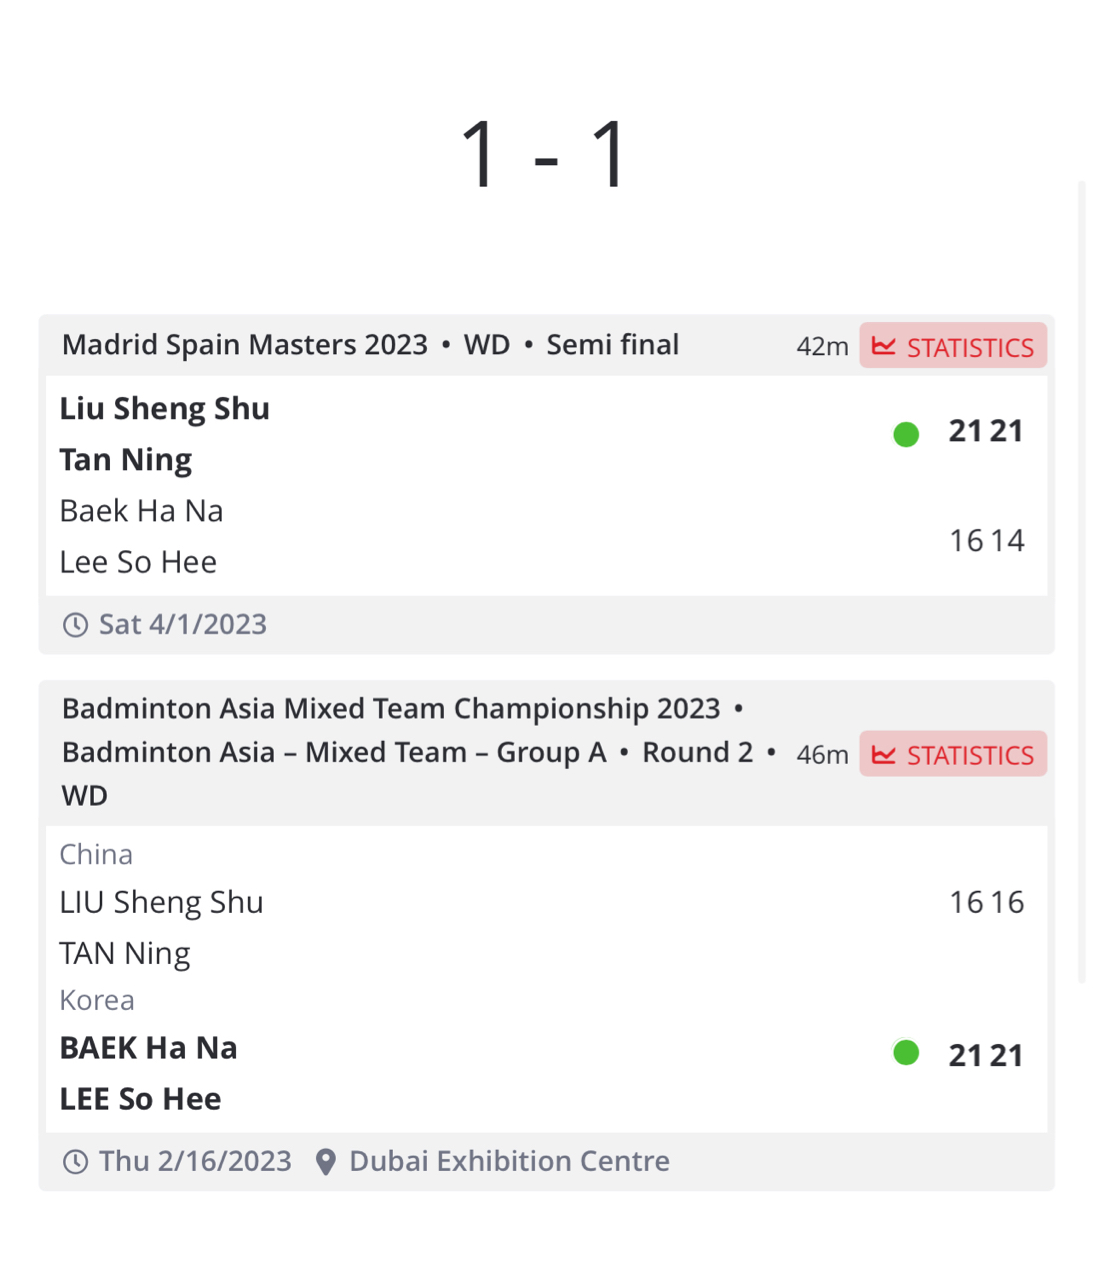Image resolution: width=1094 pixels, height=1280 pixels.
Task: Click the chart icon in second Statistics button
Action: (x=884, y=754)
